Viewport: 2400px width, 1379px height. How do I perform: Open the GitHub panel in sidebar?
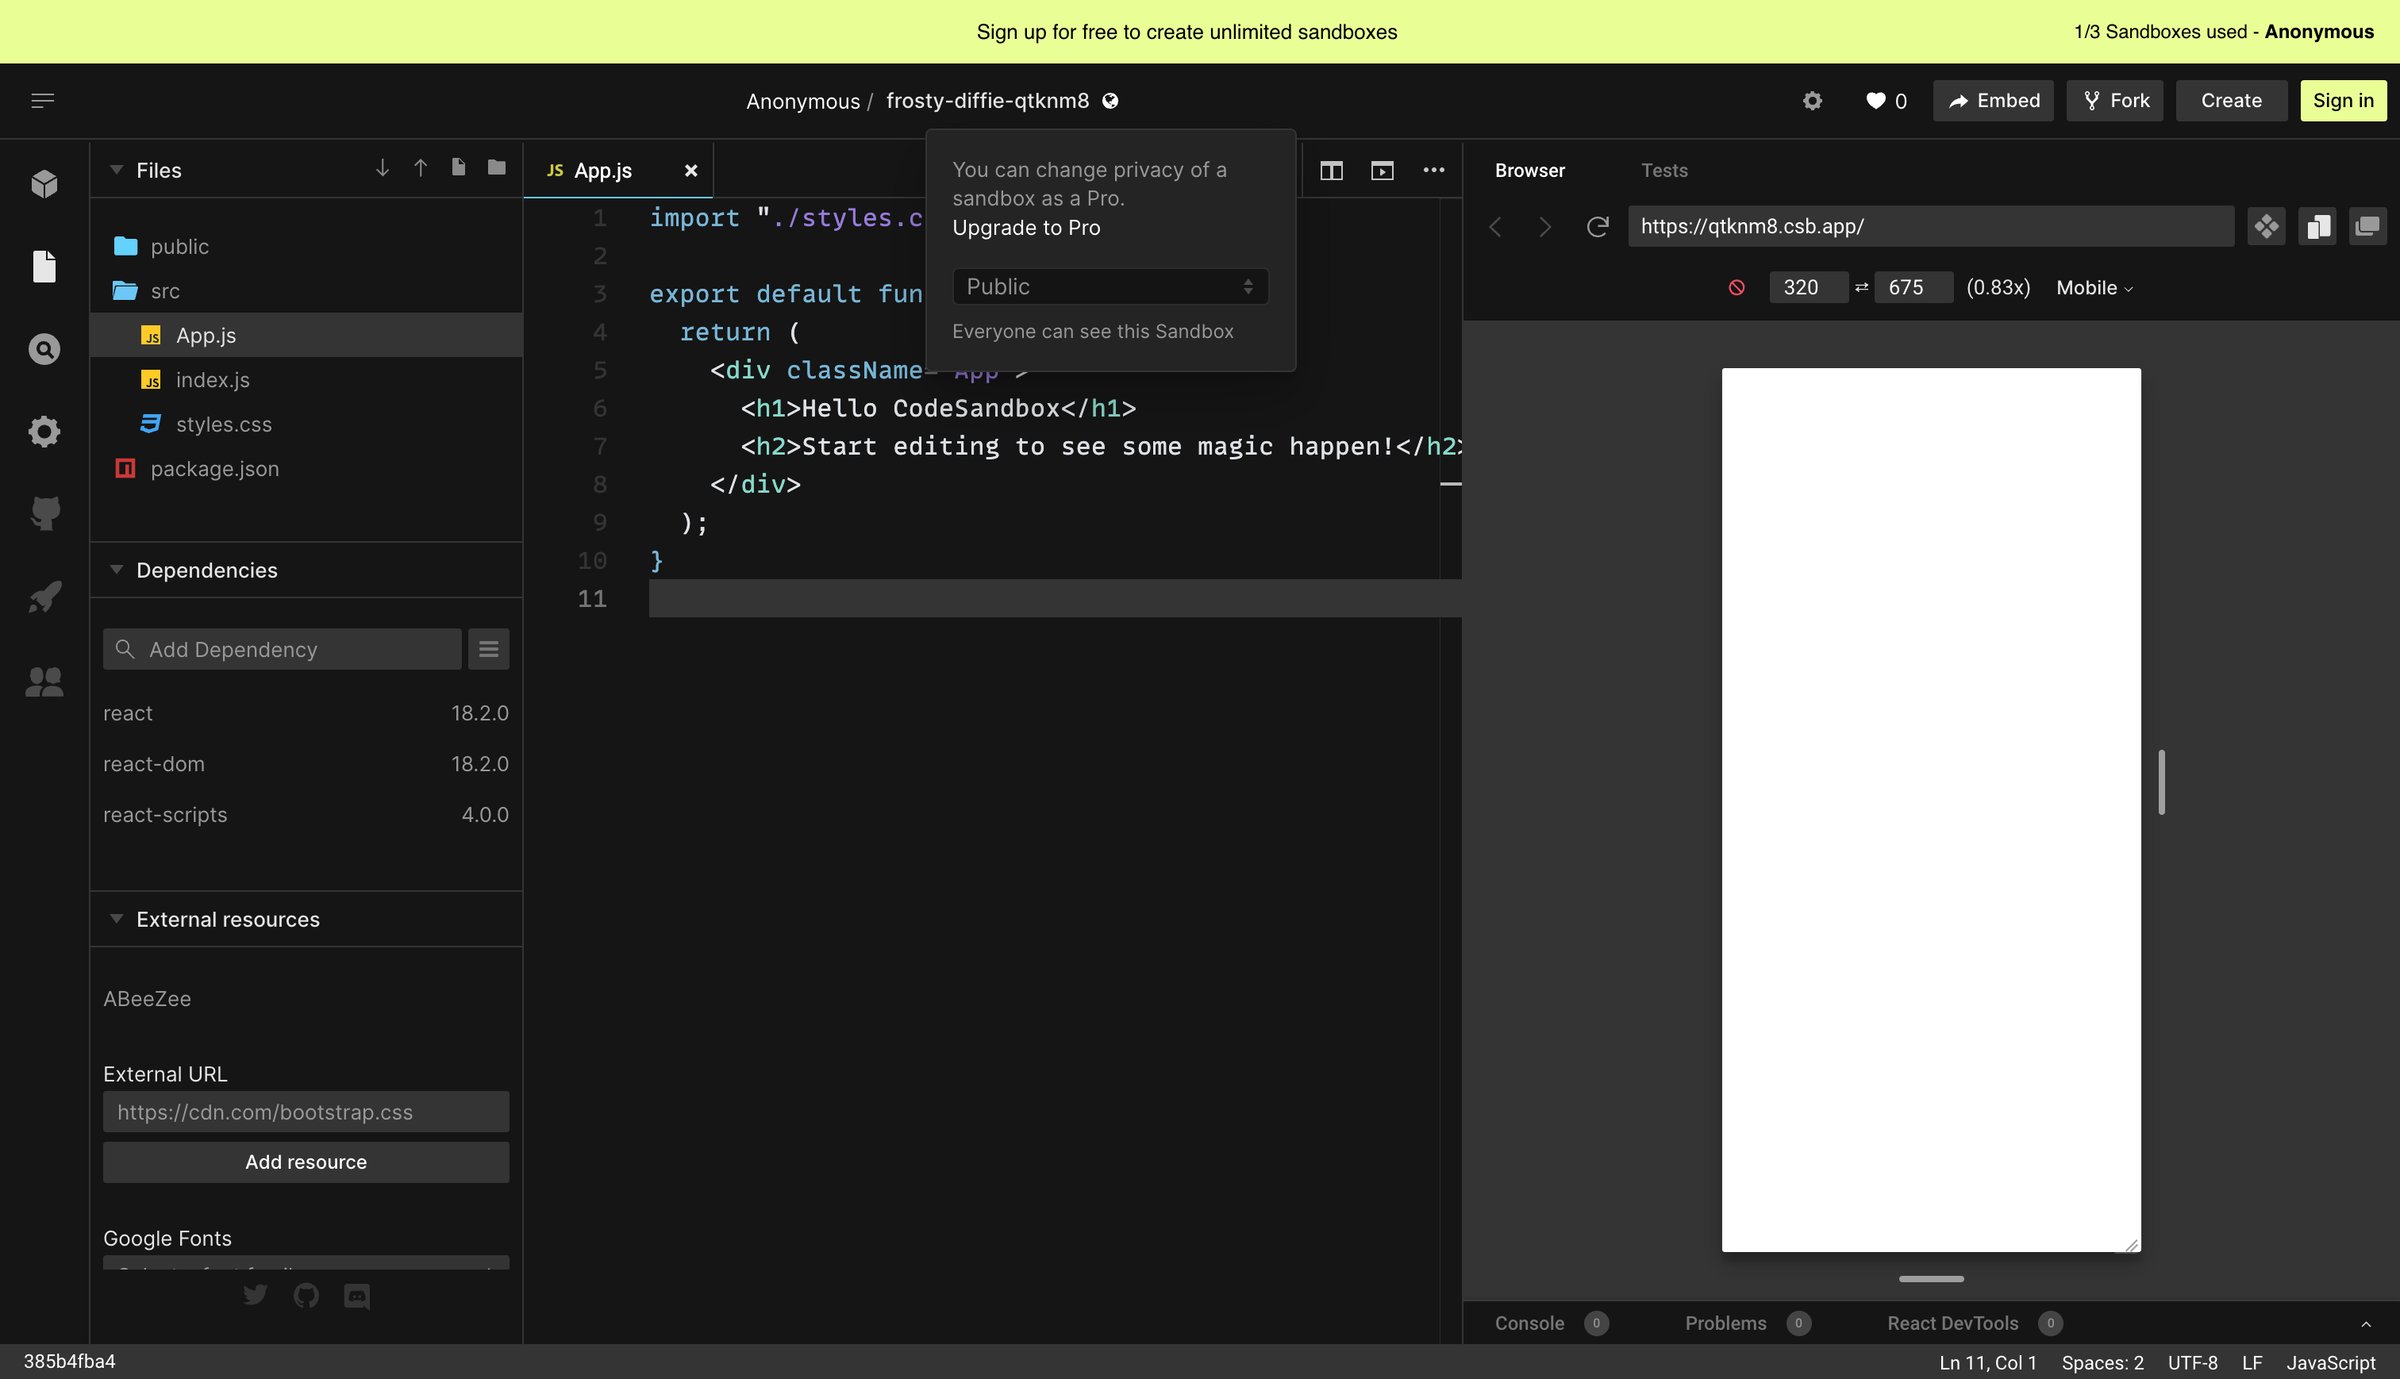[x=44, y=513]
